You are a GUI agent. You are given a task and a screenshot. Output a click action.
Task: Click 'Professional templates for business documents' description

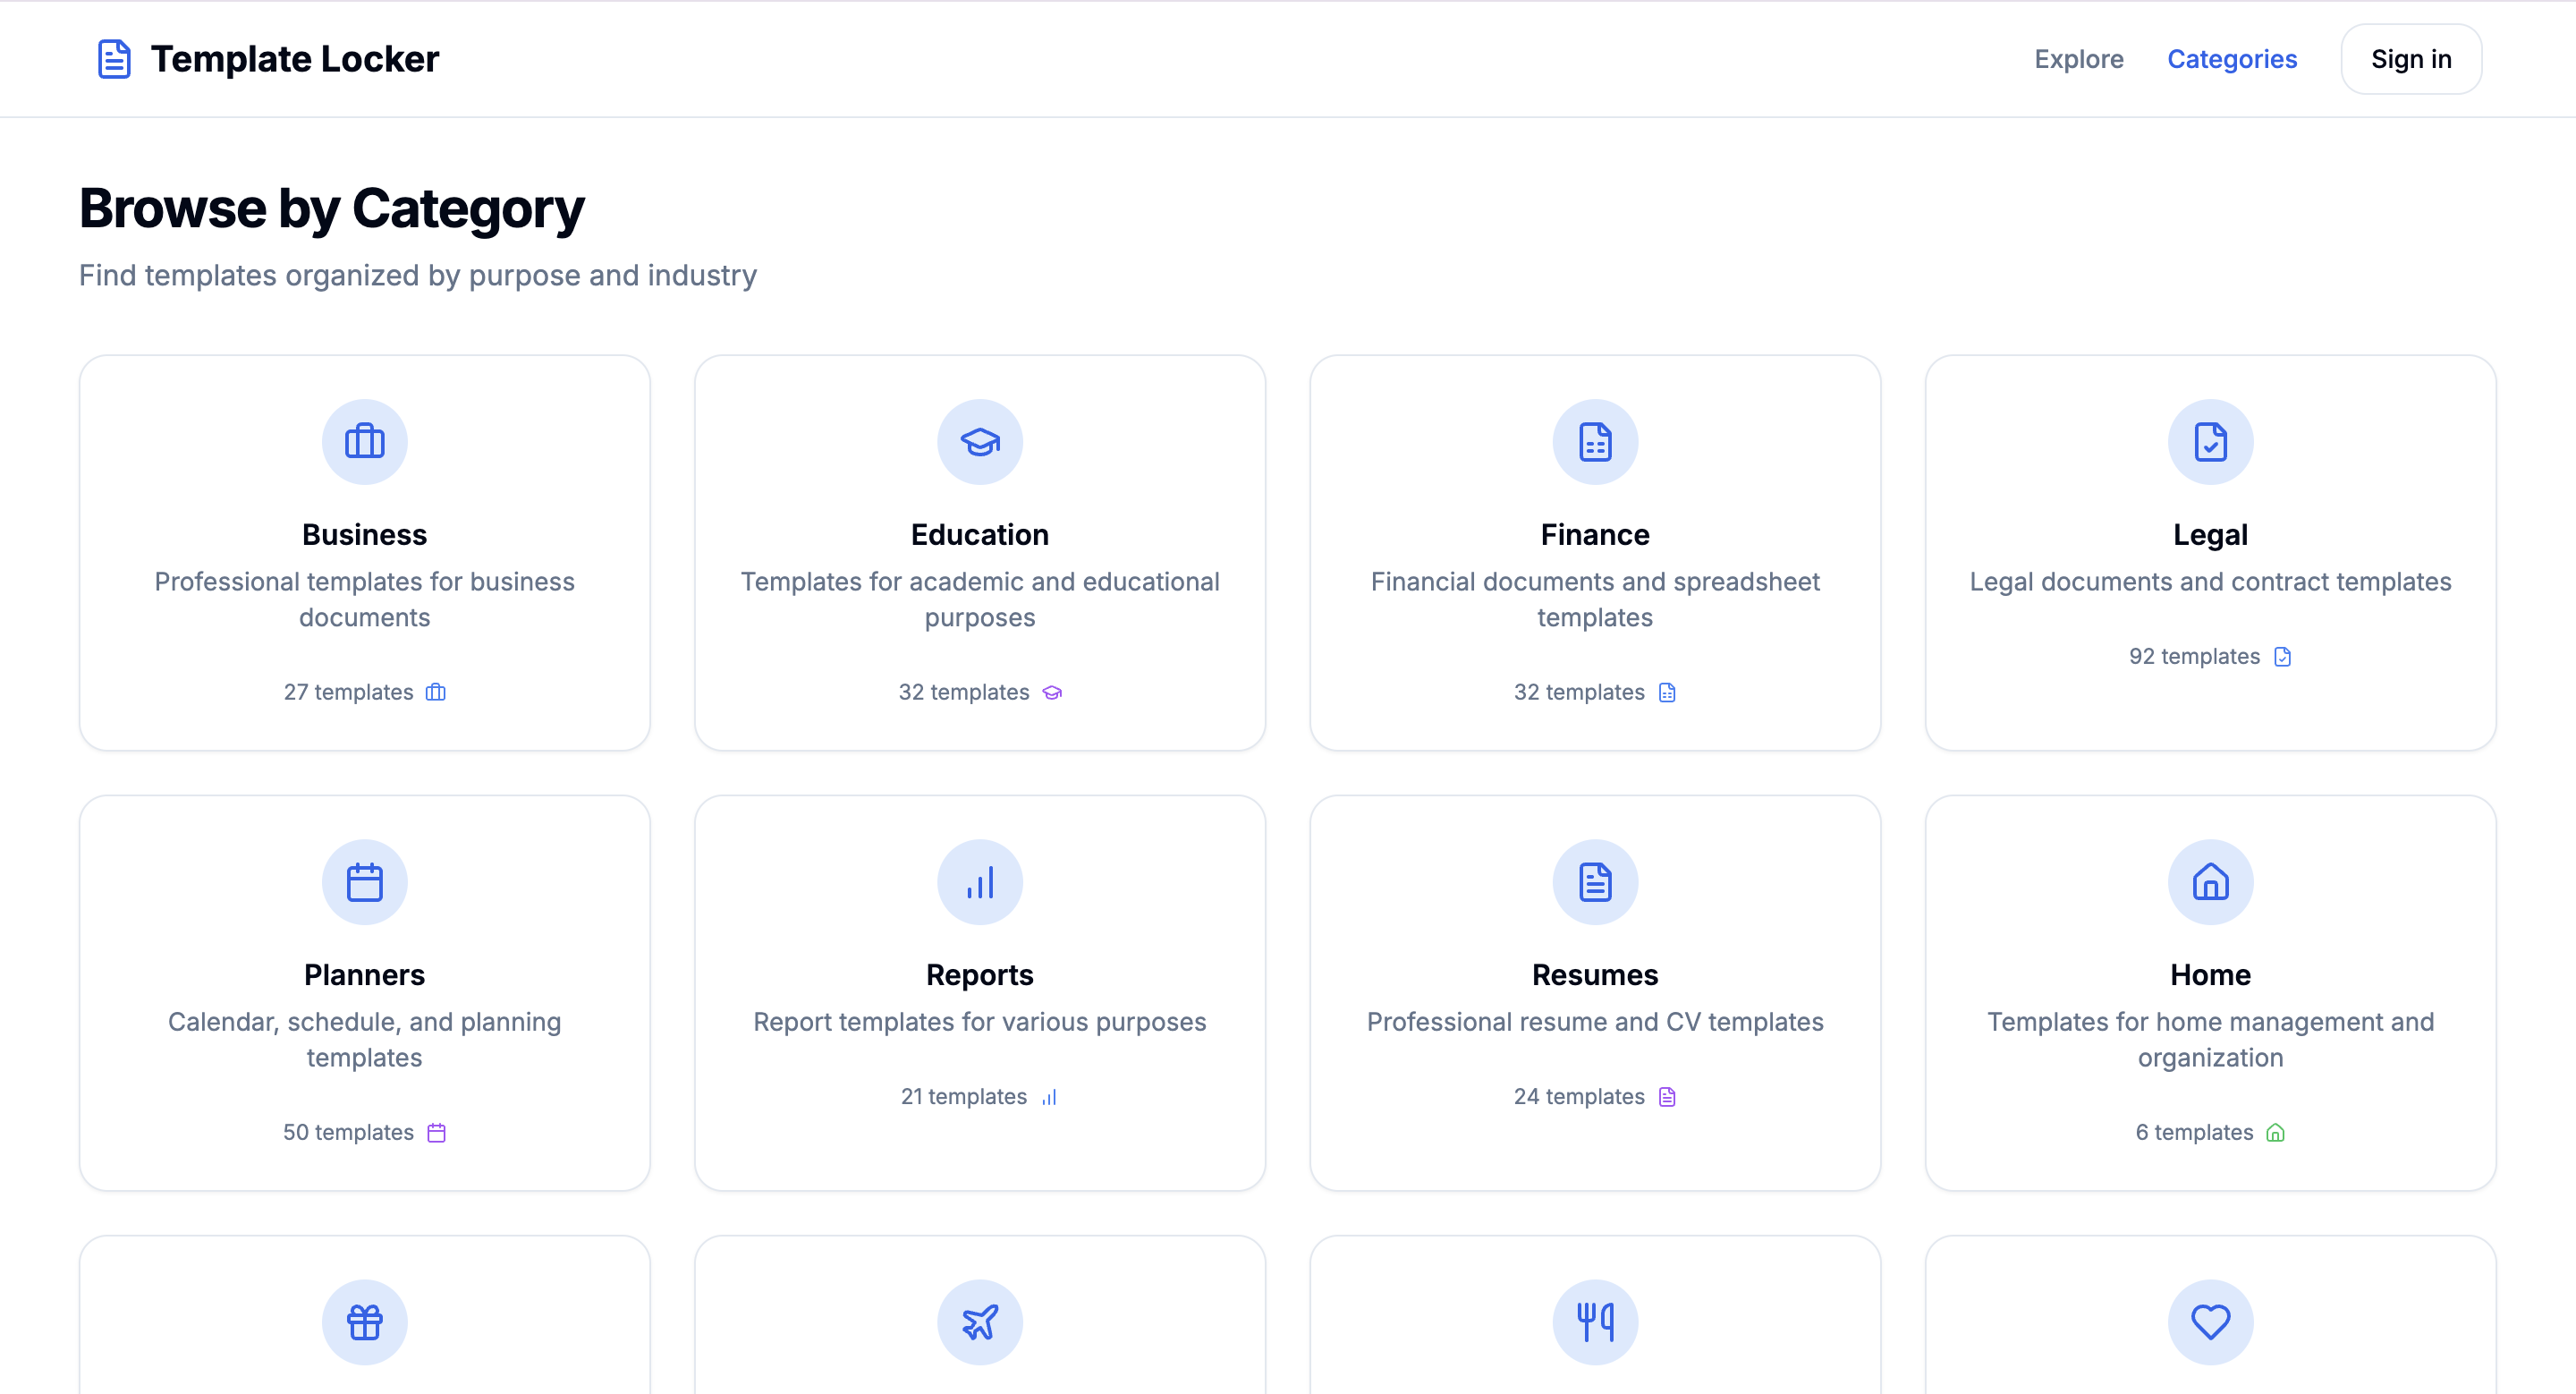click(364, 599)
